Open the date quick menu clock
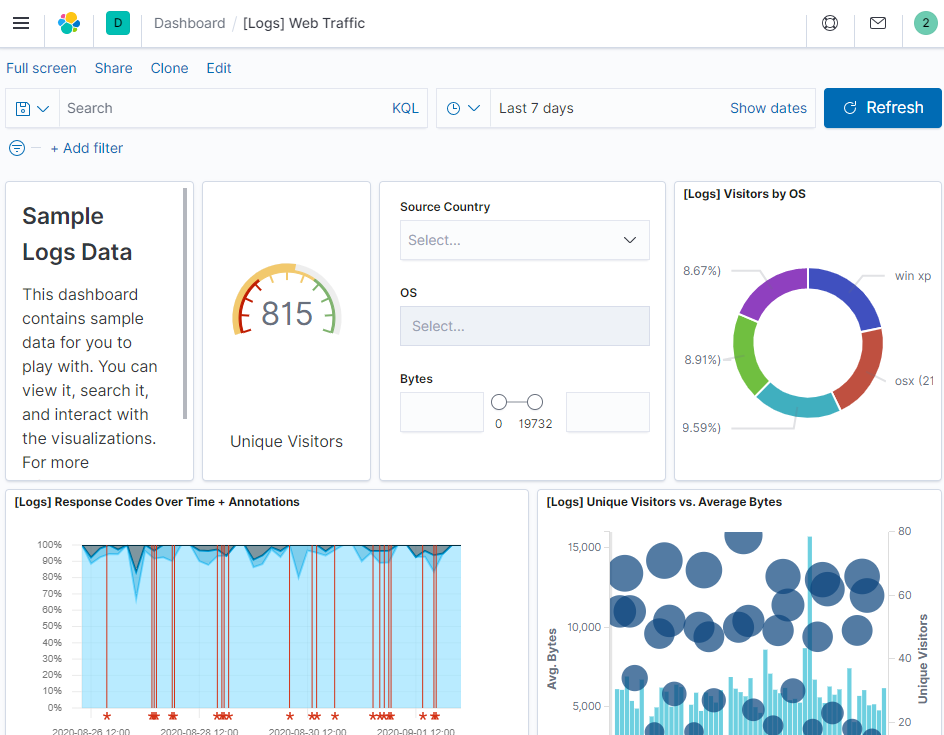Screen dimensions: 944x735 [x=464, y=108]
